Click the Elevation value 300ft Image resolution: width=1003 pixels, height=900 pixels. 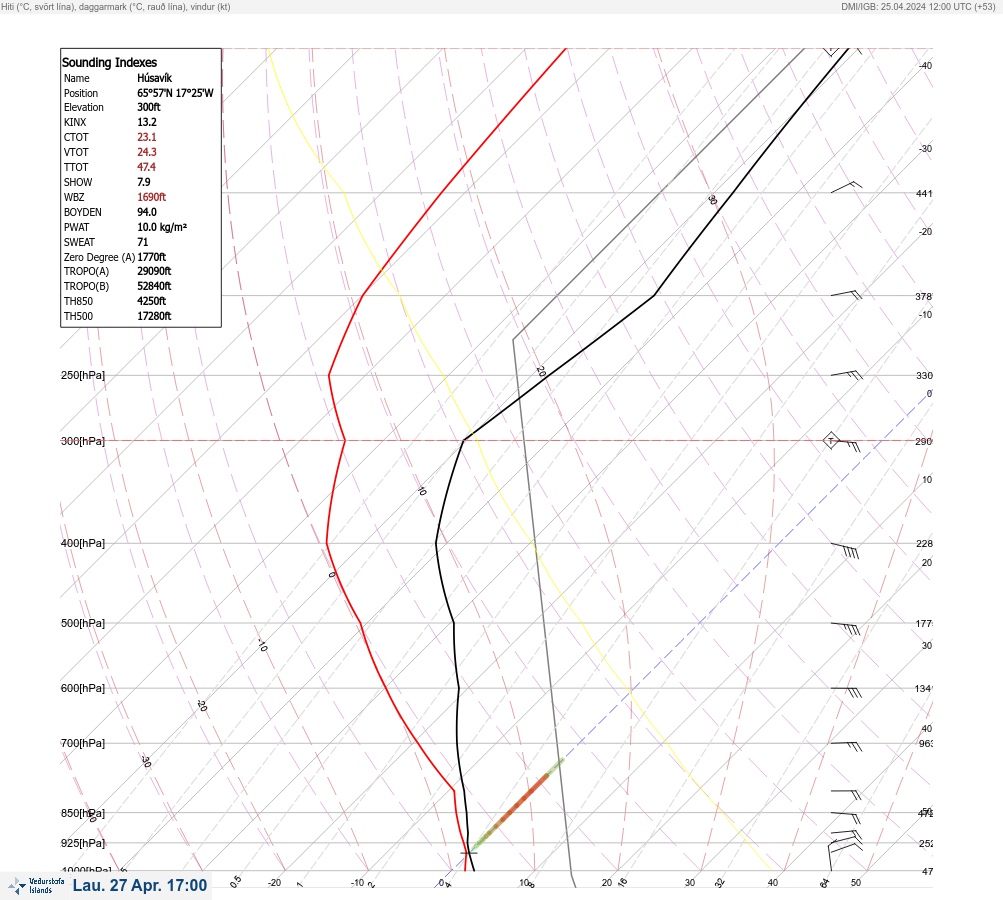point(148,107)
